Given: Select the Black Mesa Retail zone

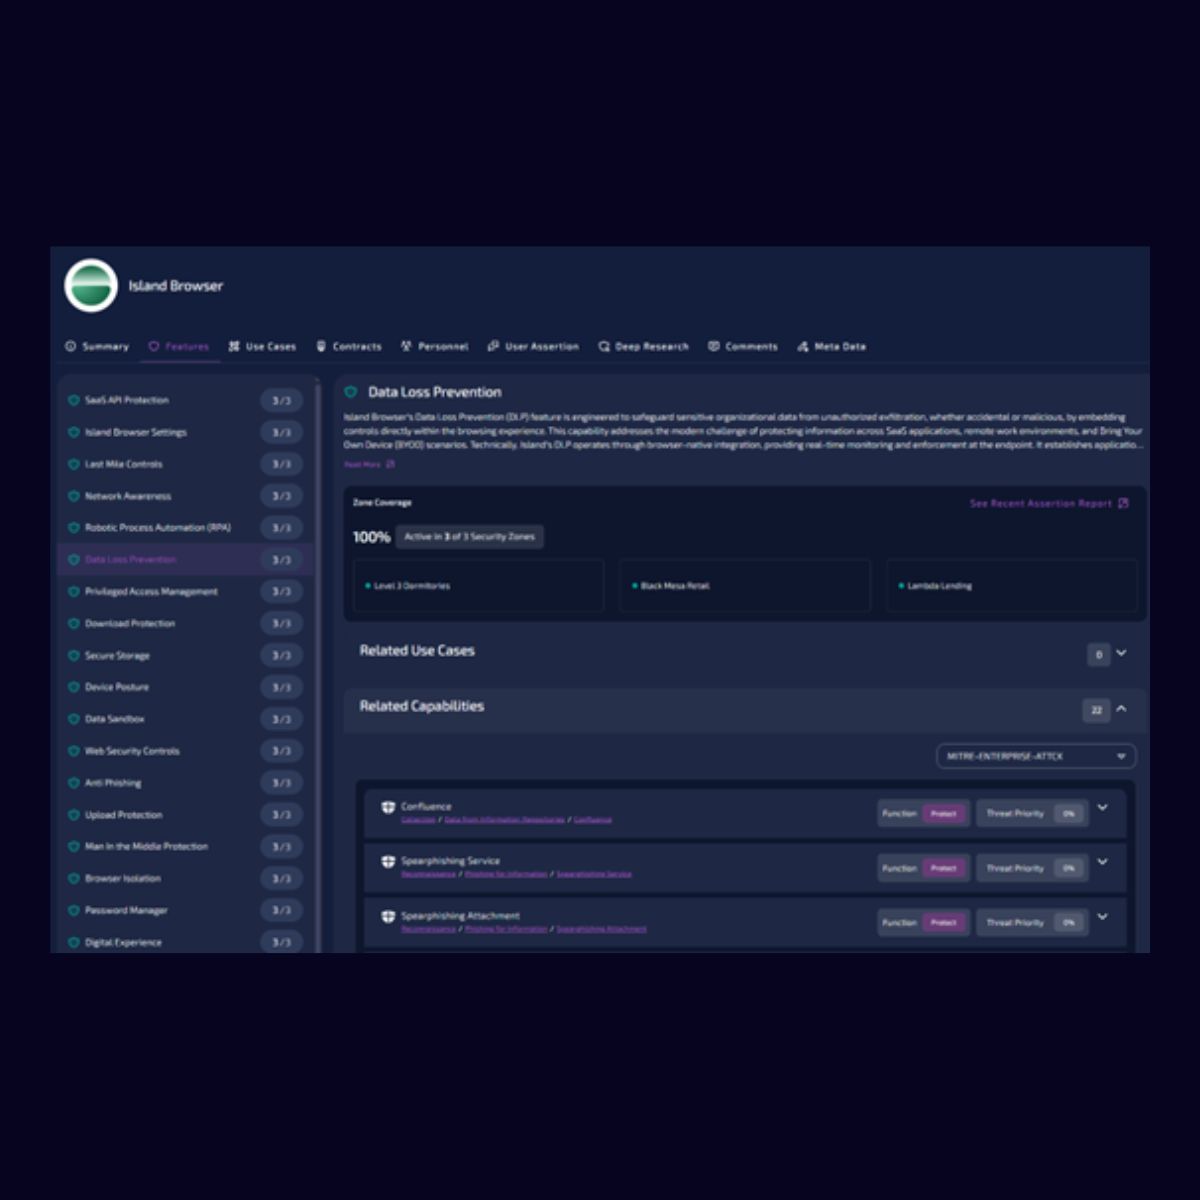Looking at the screenshot, I should tap(745, 585).
